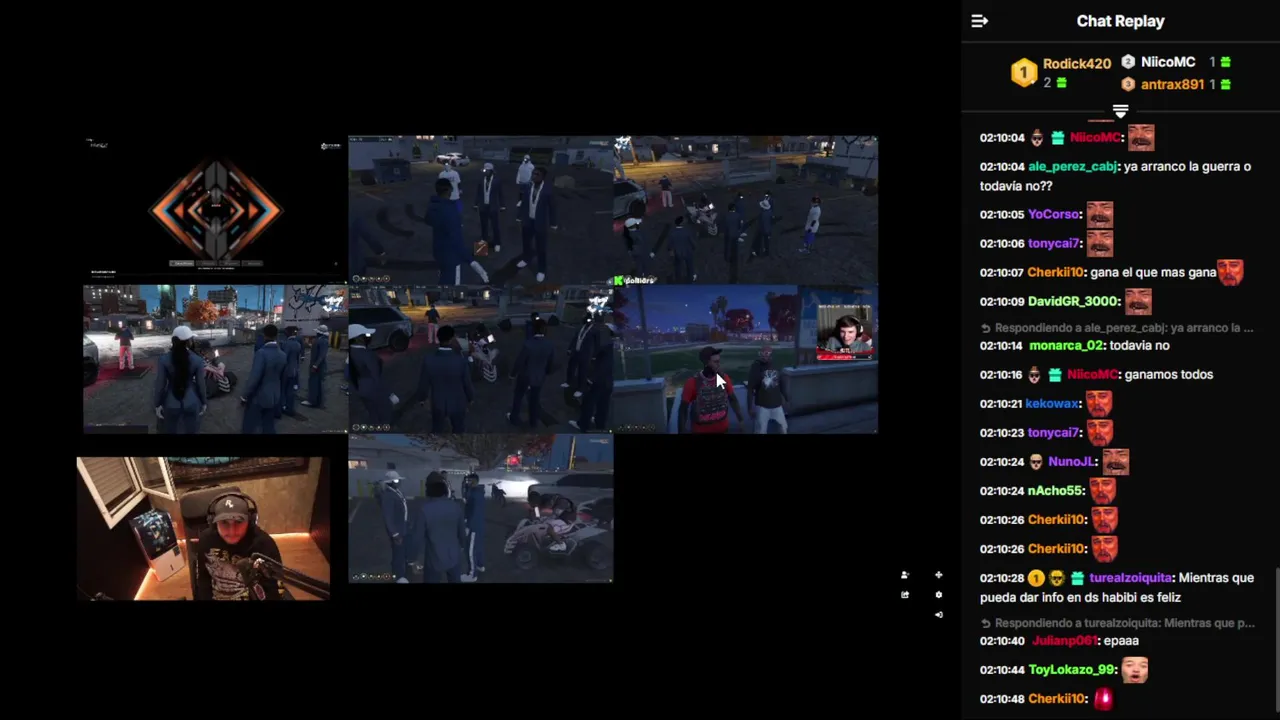Open the share icon below the add-user icon
Screen dimensions: 1280x720
click(904, 595)
